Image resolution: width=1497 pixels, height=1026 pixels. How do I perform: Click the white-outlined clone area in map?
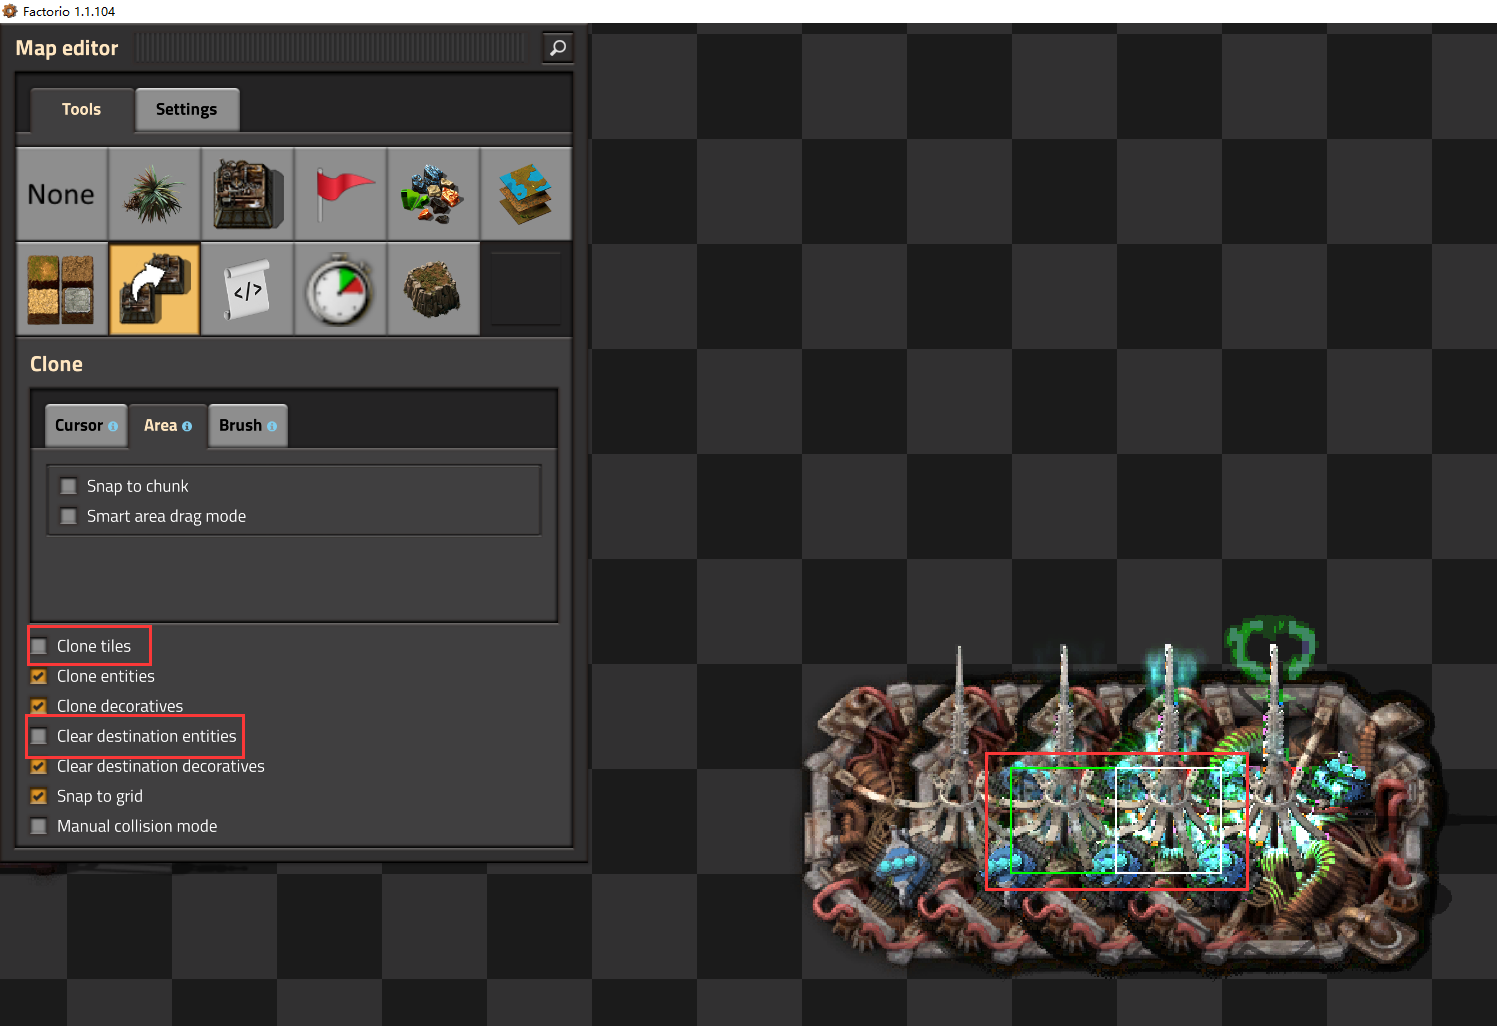coord(1168,820)
